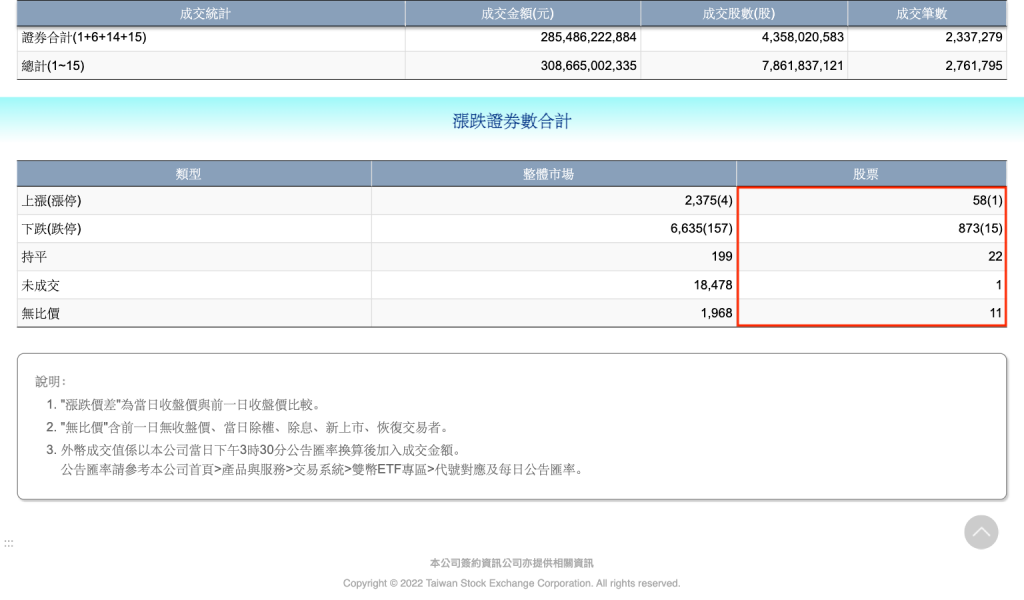Select the value 285,486,222,884
Viewport: 1024px width, 600px height.
click(588, 37)
